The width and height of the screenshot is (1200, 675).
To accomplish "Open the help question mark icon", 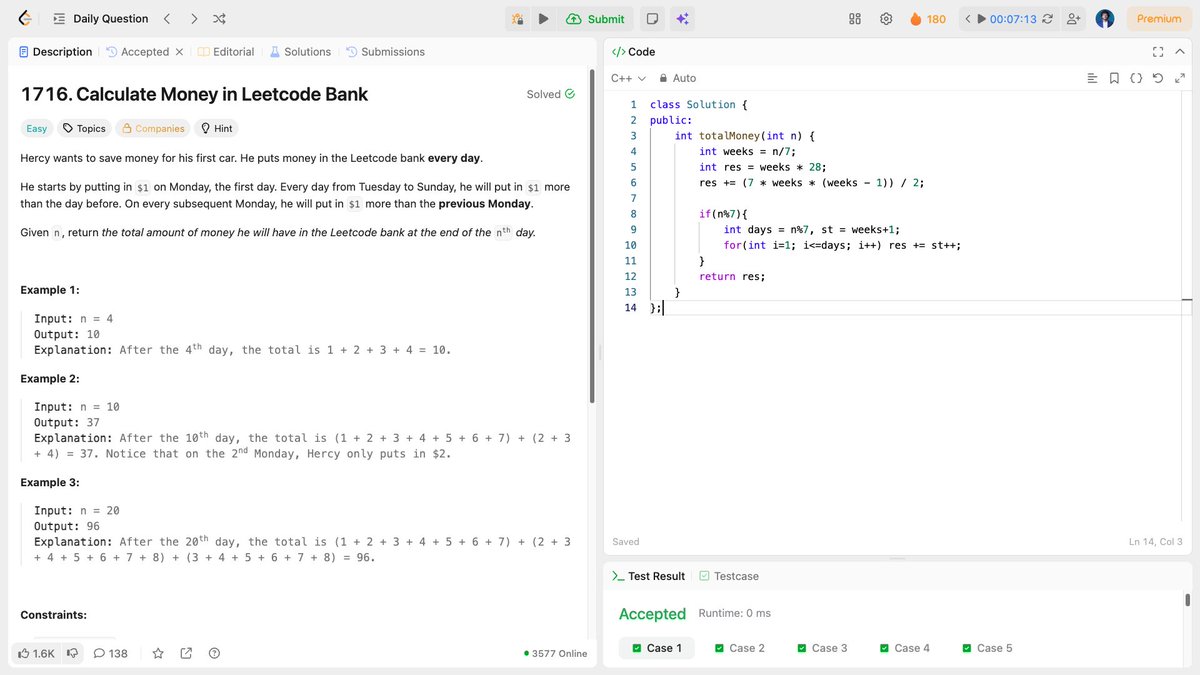I will [x=214, y=653].
